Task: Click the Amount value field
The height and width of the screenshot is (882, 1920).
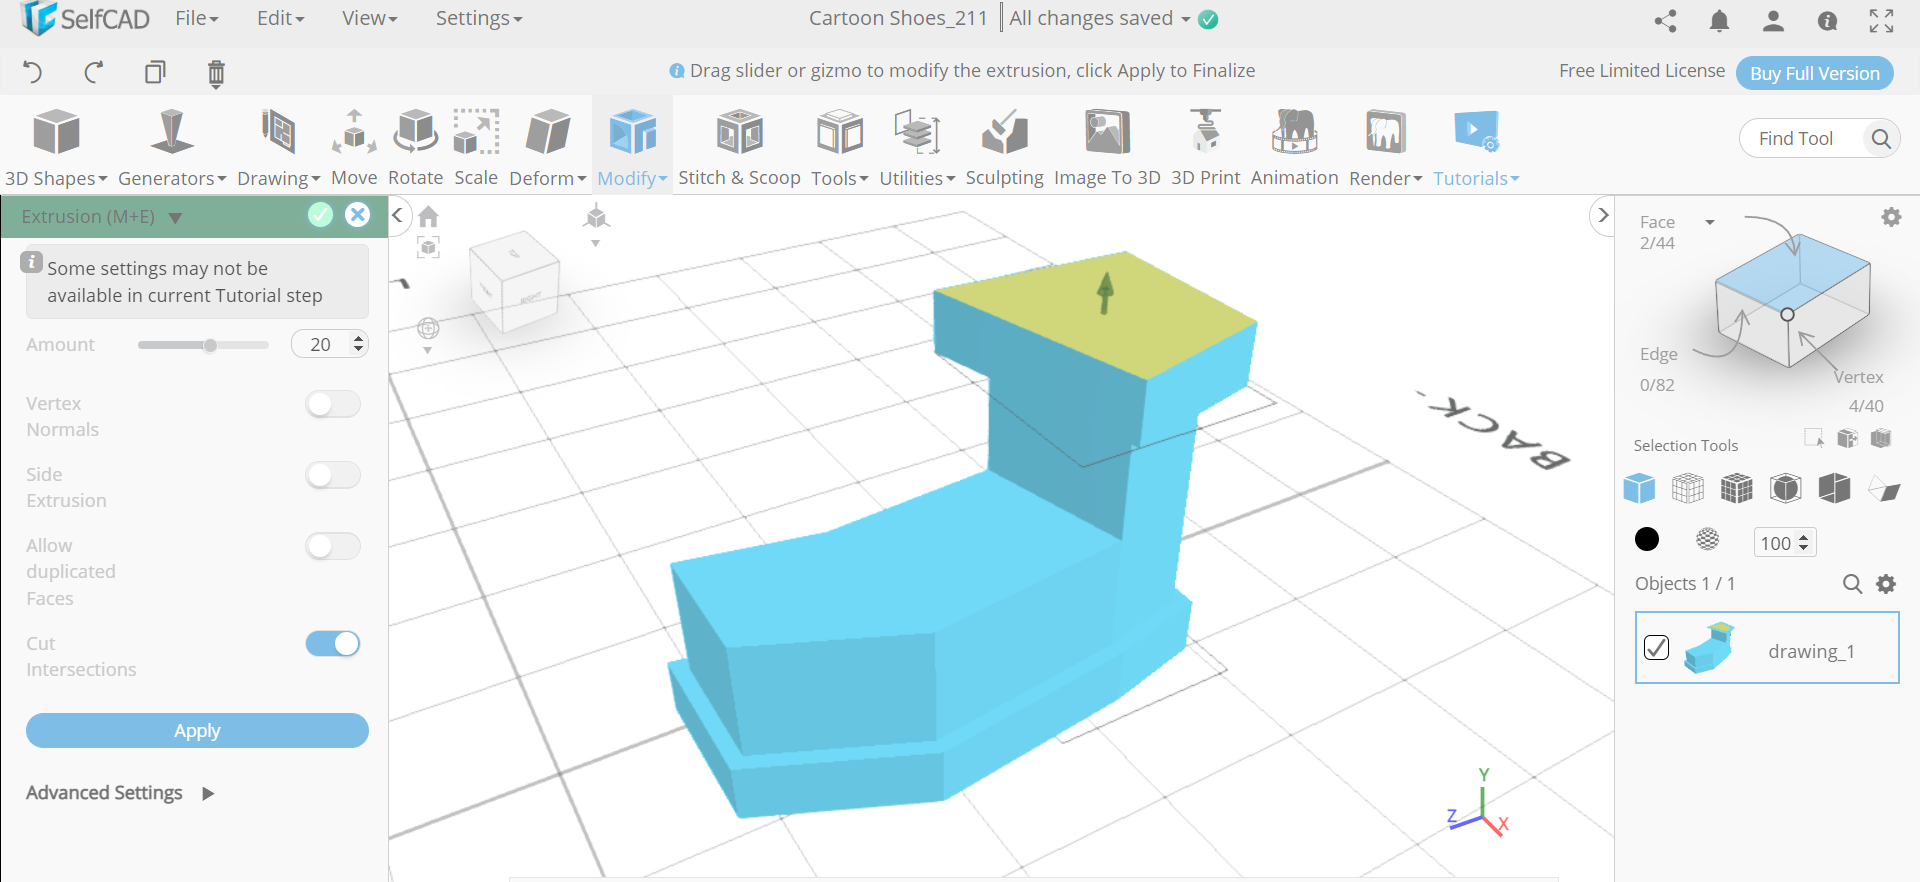Action: [322, 344]
